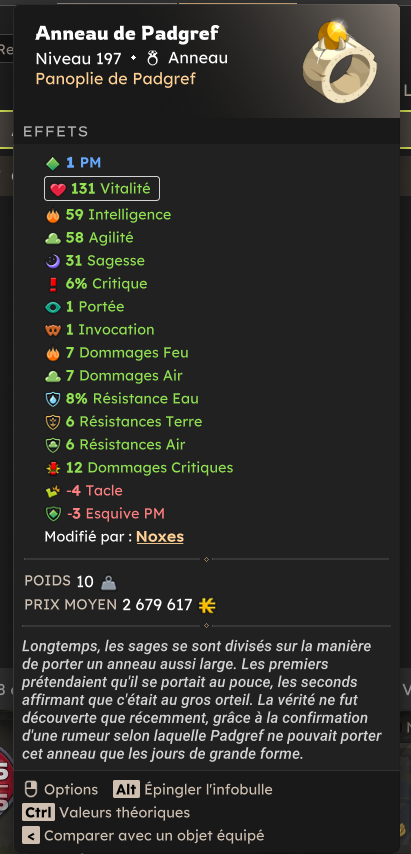
Task: Click the weight icon next to Poids
Action: (108, 583)
